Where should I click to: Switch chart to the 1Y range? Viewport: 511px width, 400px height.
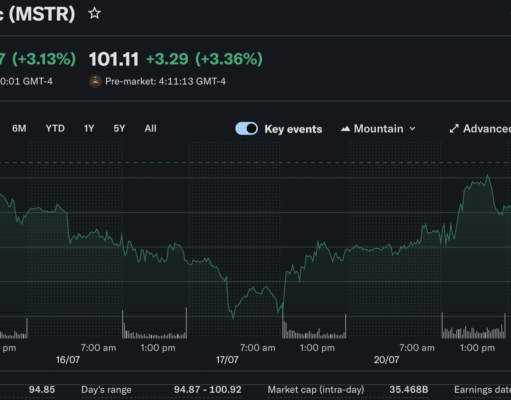pos(89,129)
